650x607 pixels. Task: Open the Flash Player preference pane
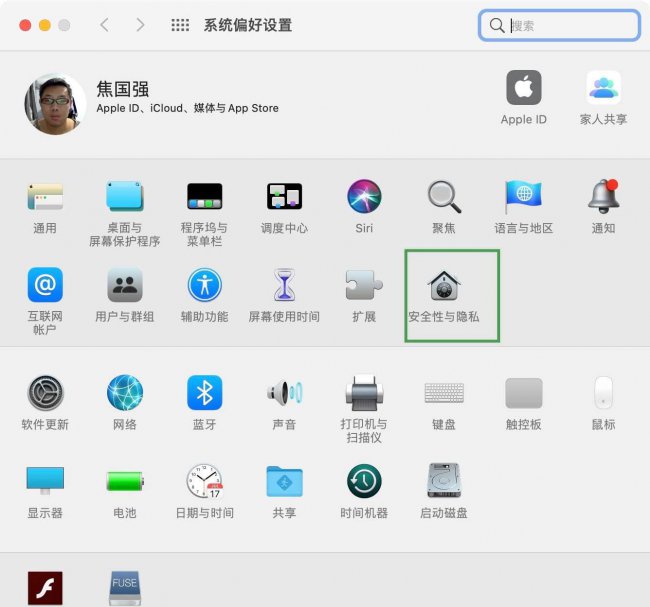point(45,588)
